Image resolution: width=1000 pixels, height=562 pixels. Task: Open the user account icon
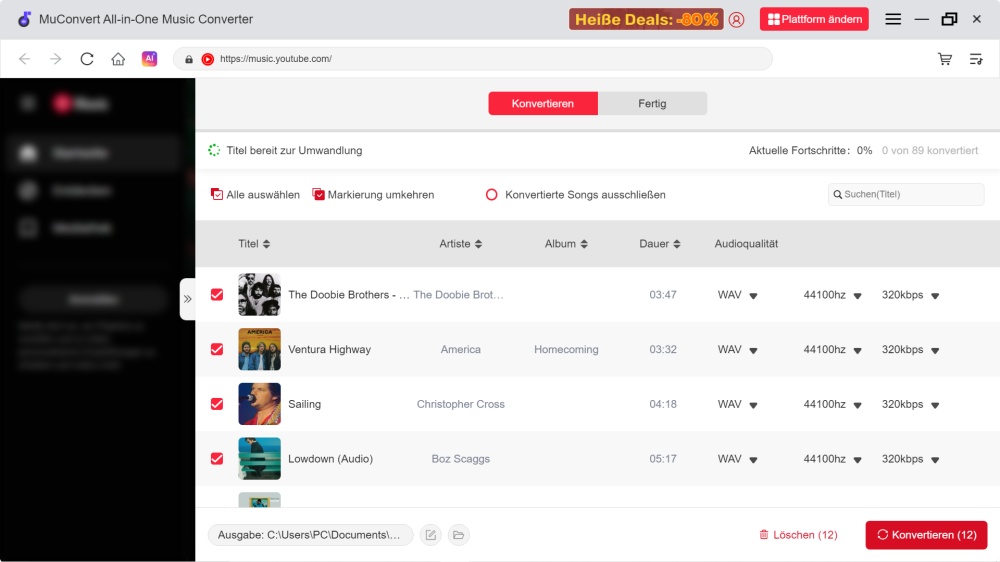click(x=737, y=20)
